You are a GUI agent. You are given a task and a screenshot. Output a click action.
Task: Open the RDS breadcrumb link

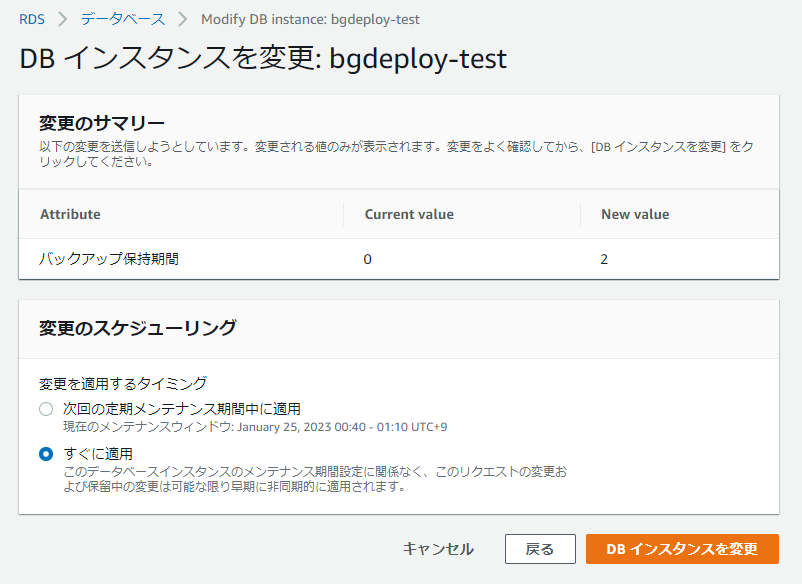click(32, 19)
